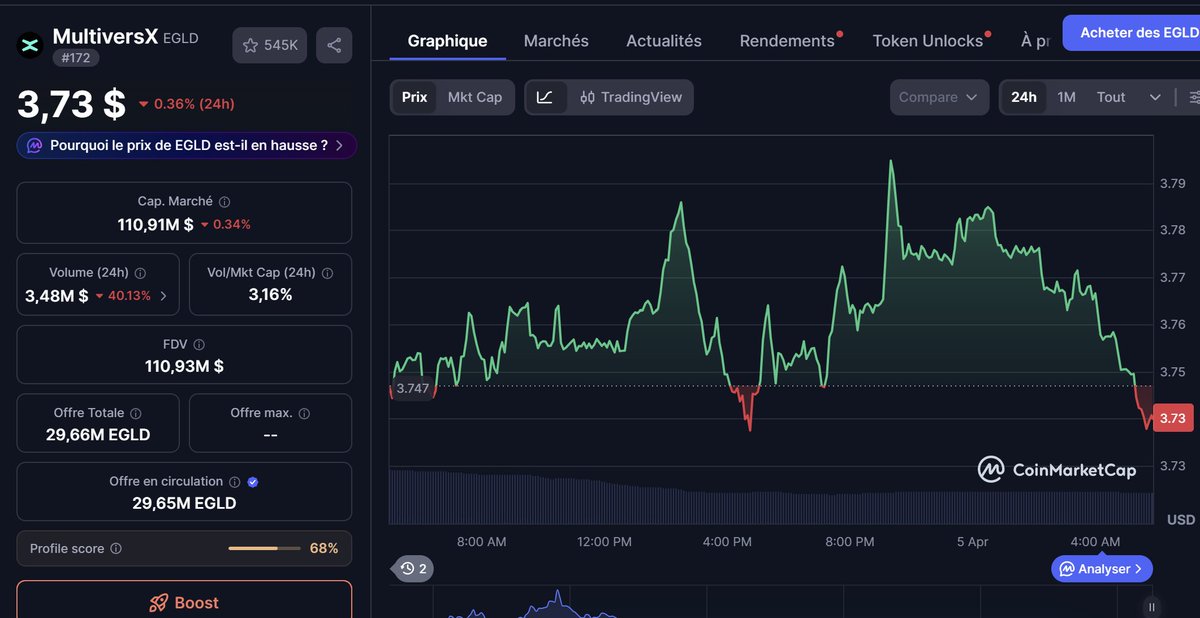Viewport: 1200px width, 618px height.
Task: Click the 3,48M $ volume value
Action: 56,296
